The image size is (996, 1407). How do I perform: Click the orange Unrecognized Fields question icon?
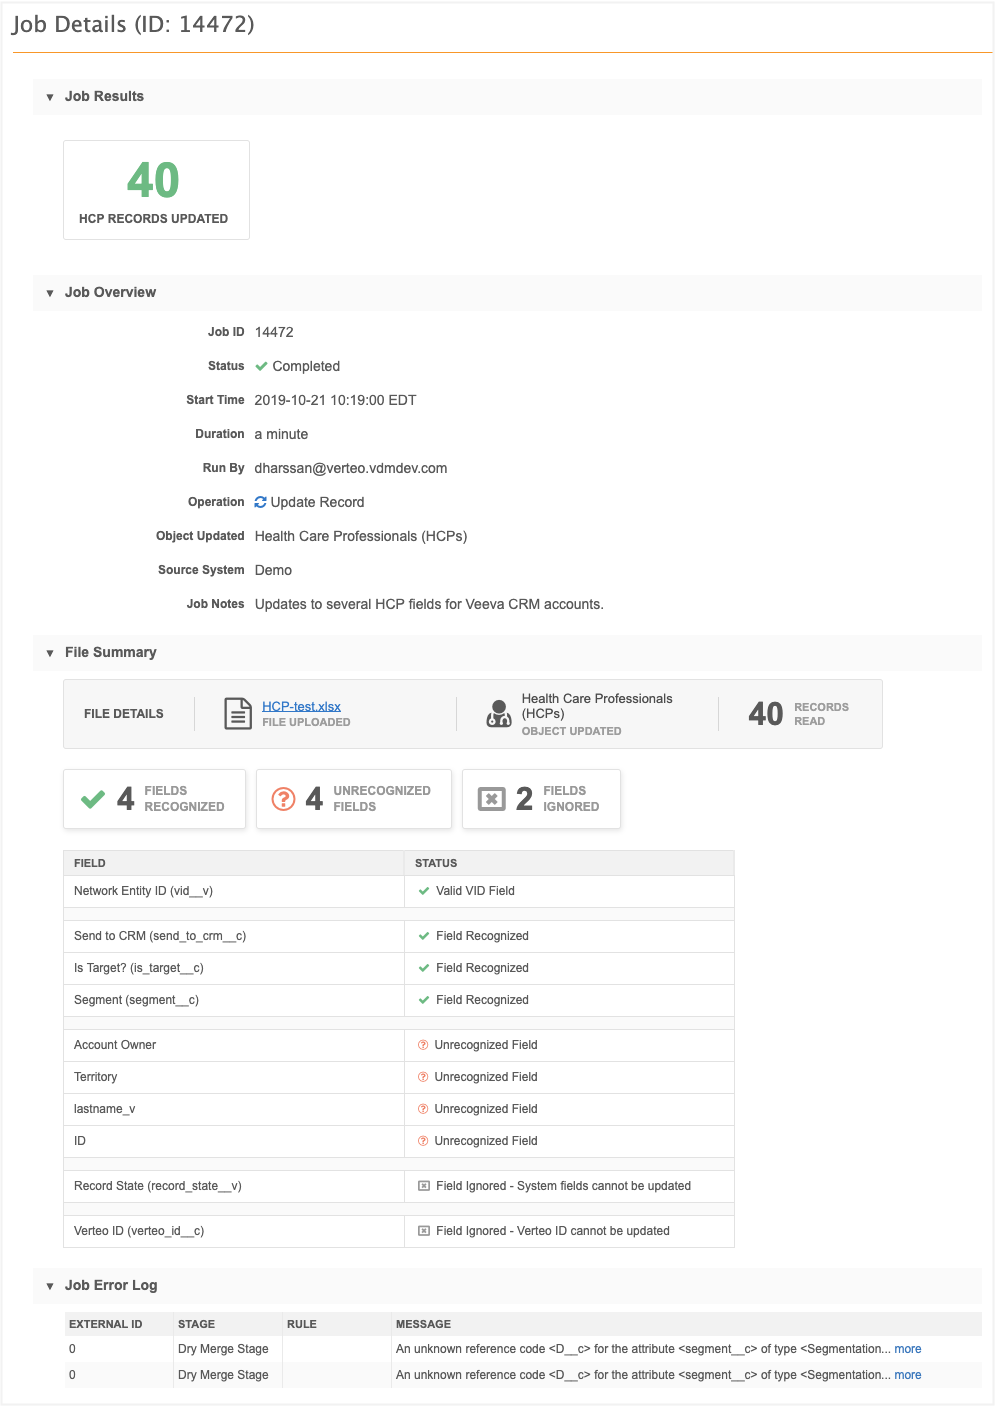point(284,799)
